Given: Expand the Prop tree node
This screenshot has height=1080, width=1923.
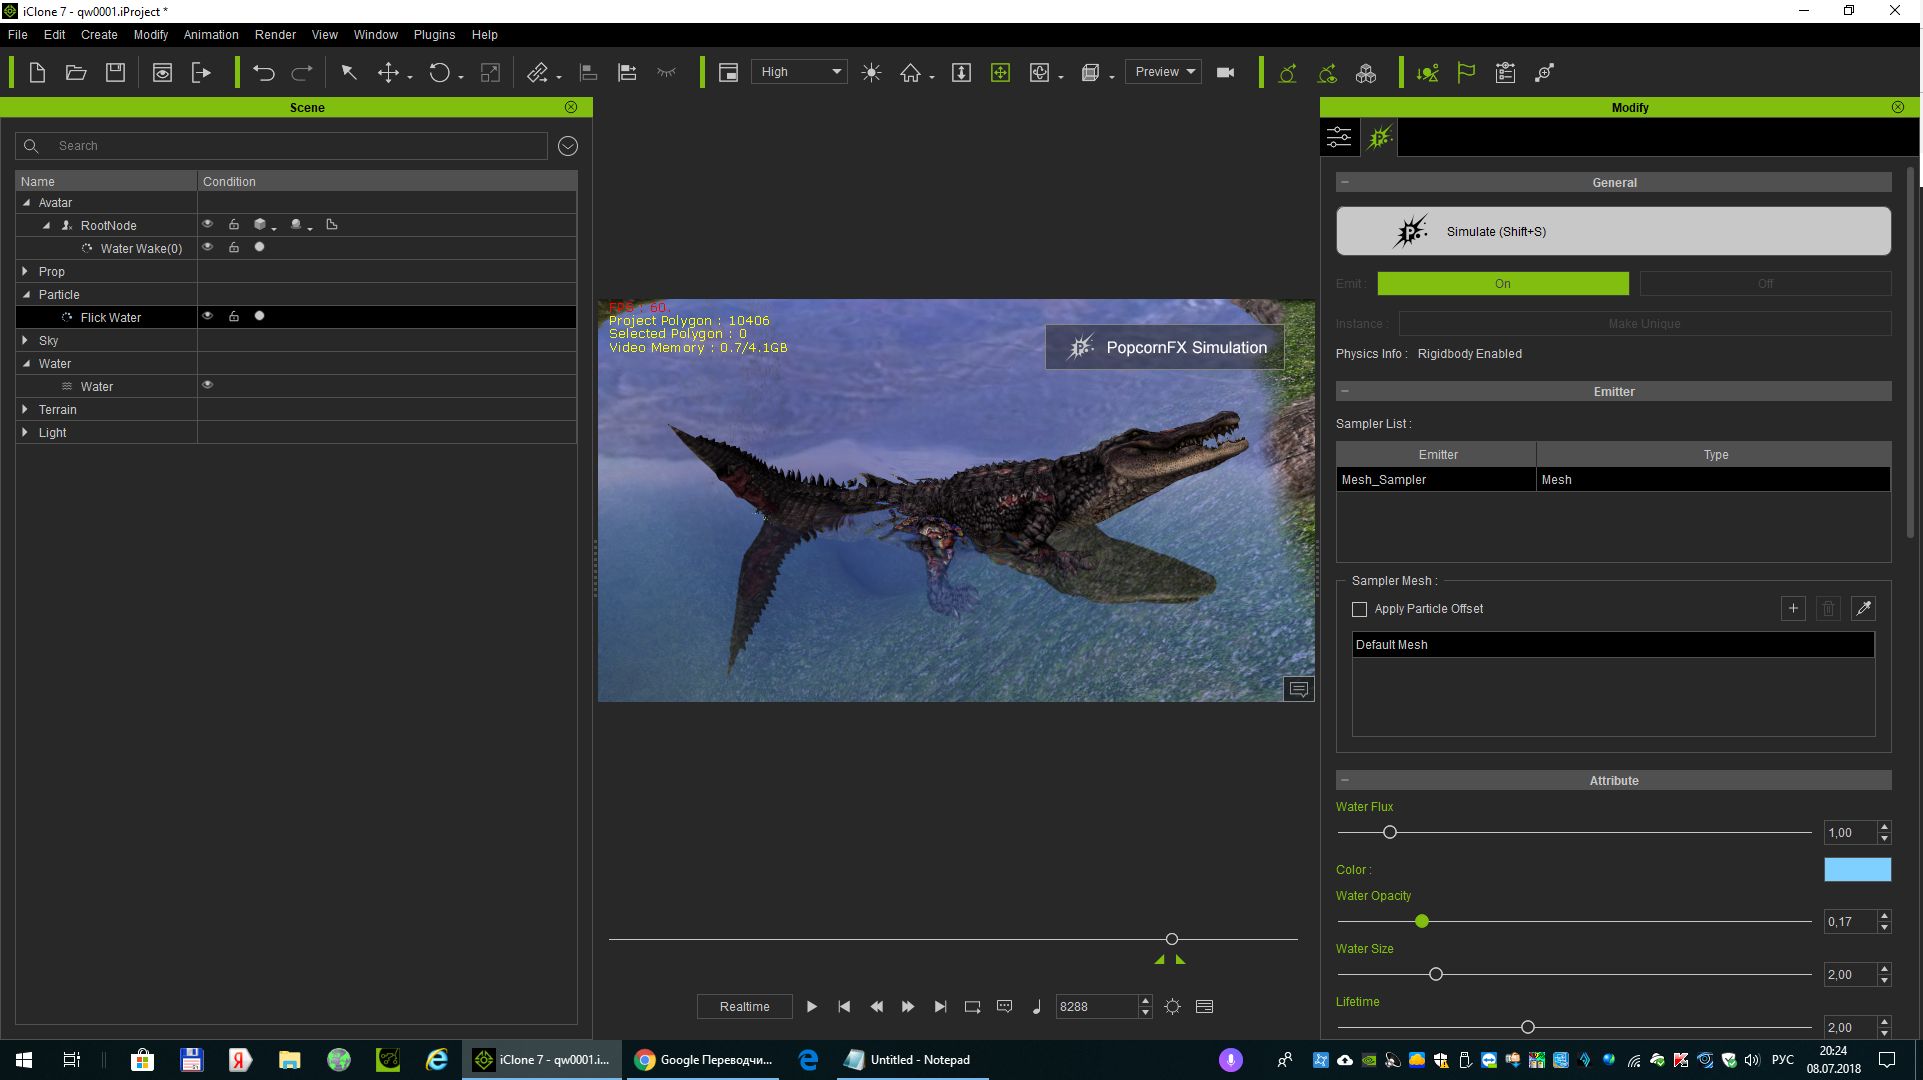Looking at the screenshot, I should (25, 271).
